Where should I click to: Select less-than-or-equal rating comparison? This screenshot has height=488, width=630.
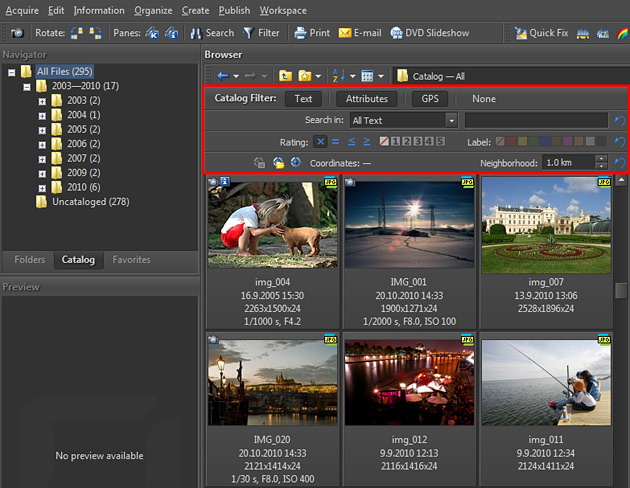352,142
